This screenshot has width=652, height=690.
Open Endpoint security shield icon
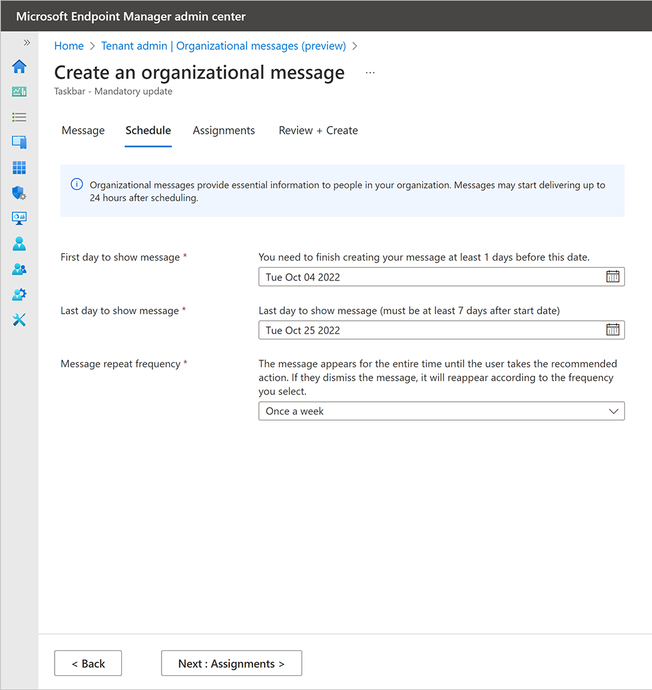point(19,193)
